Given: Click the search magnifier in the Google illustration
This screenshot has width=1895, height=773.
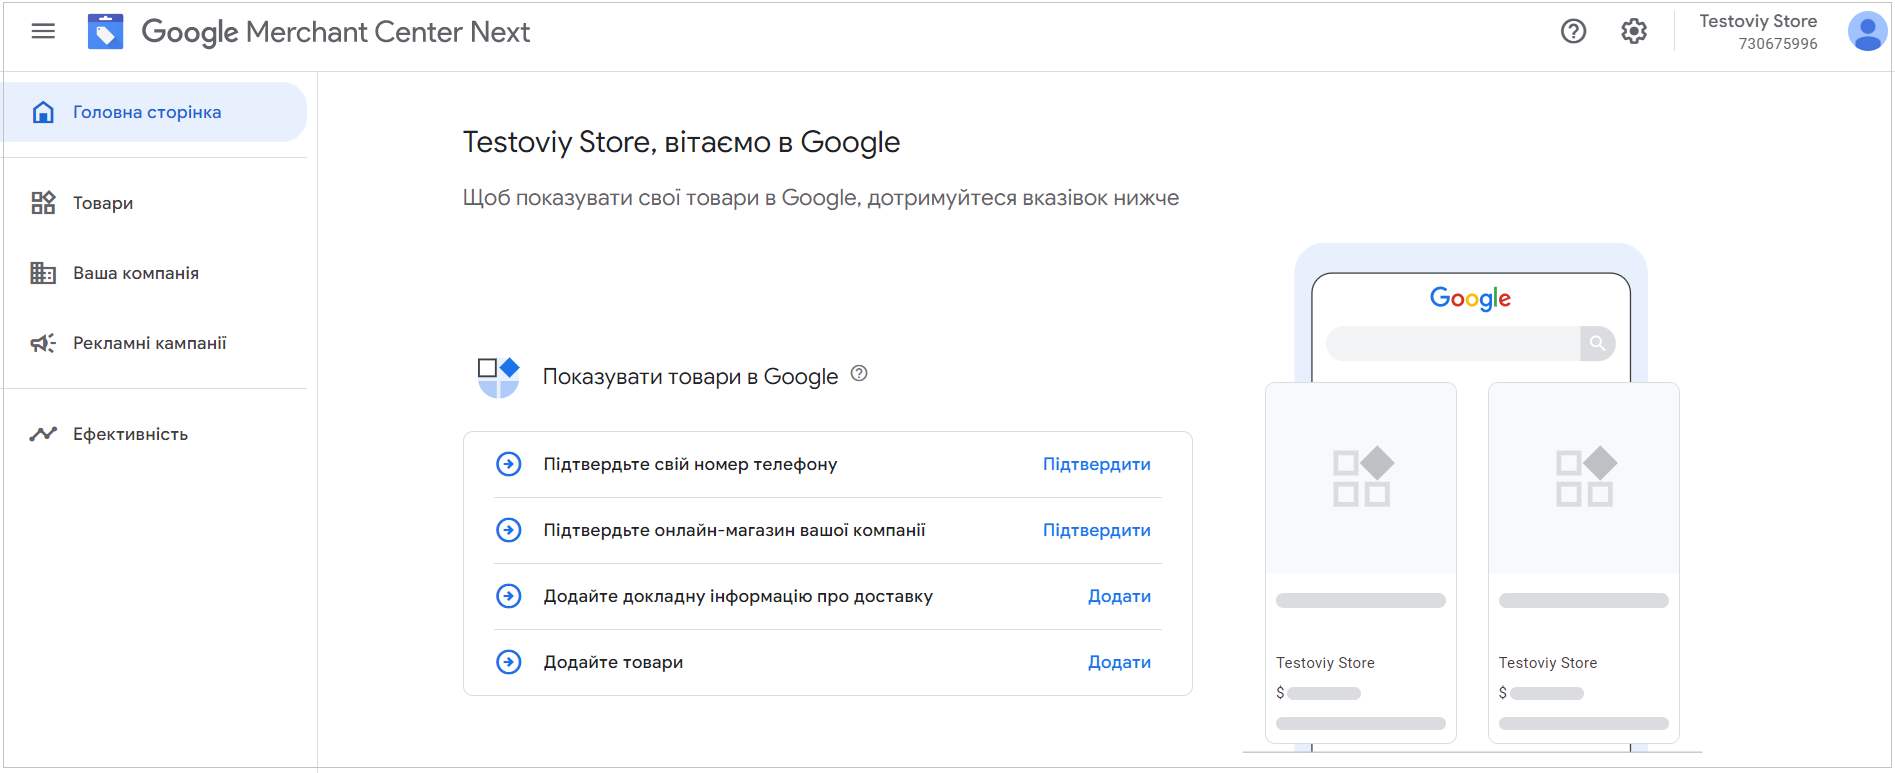Looking at the screenshot, I should click(x=1597, y=343).
